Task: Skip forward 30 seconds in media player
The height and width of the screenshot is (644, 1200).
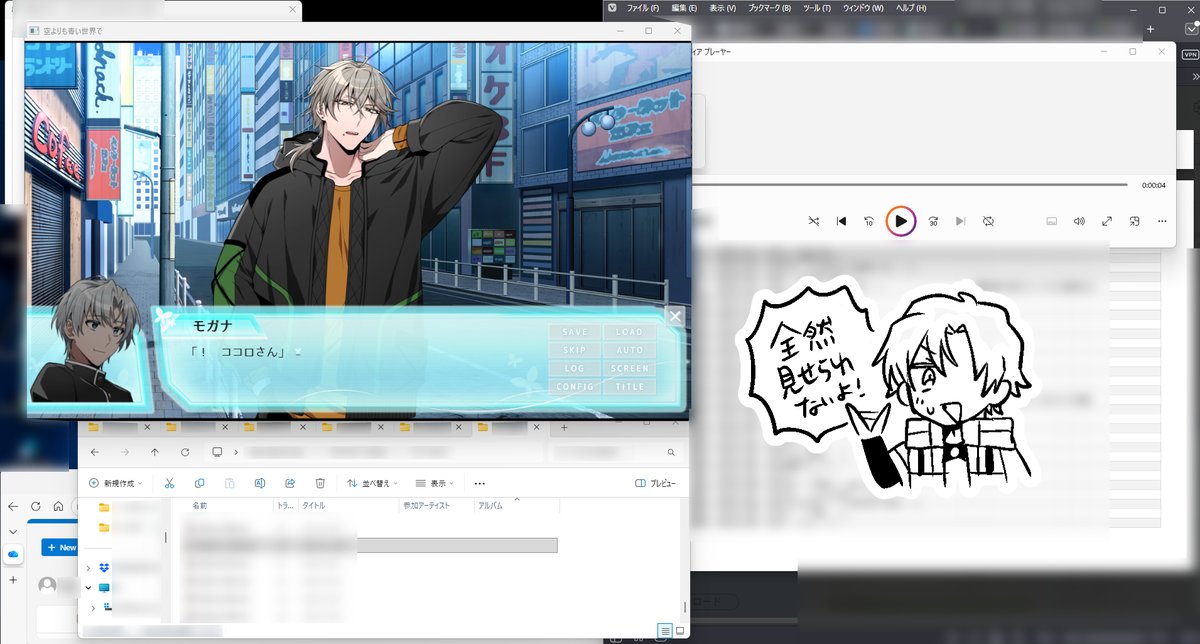Action: [x=933, y=221]
